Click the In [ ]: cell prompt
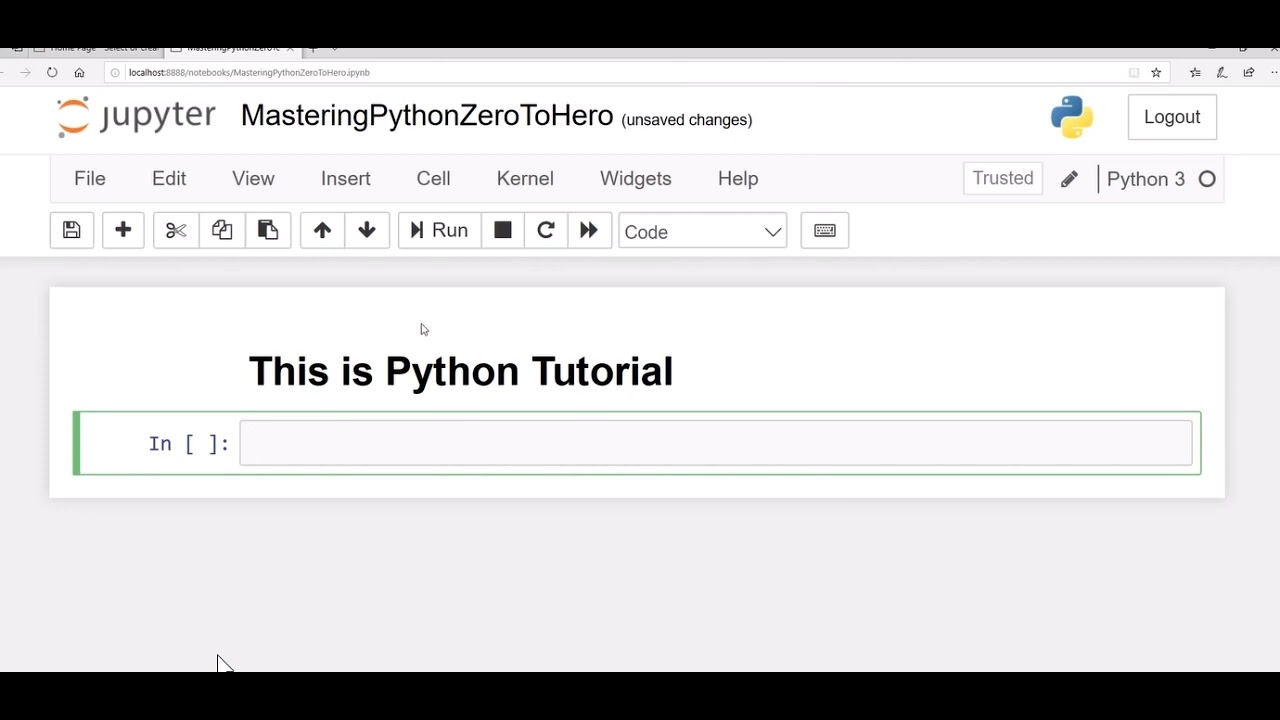 [189, 443]
